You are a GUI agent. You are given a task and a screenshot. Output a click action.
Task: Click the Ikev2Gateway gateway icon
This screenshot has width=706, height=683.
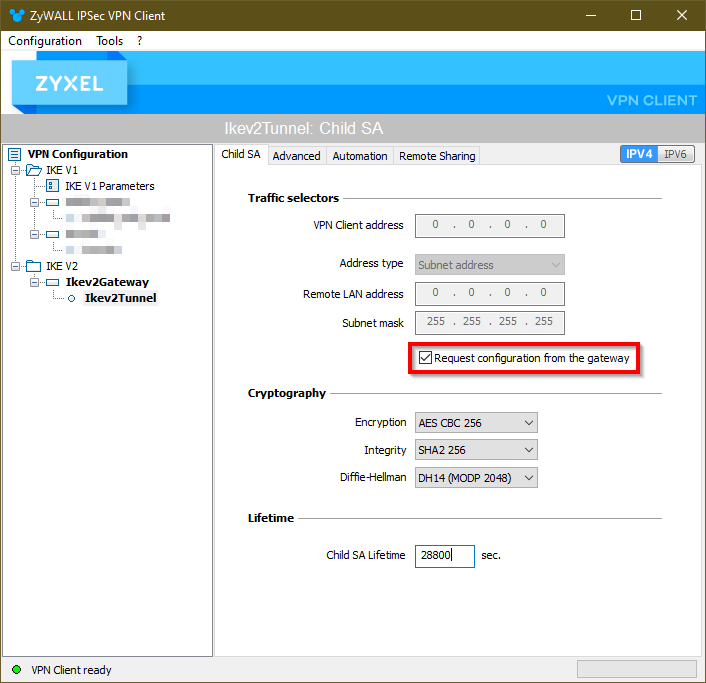pyautogui.click(x=52, y=282)
